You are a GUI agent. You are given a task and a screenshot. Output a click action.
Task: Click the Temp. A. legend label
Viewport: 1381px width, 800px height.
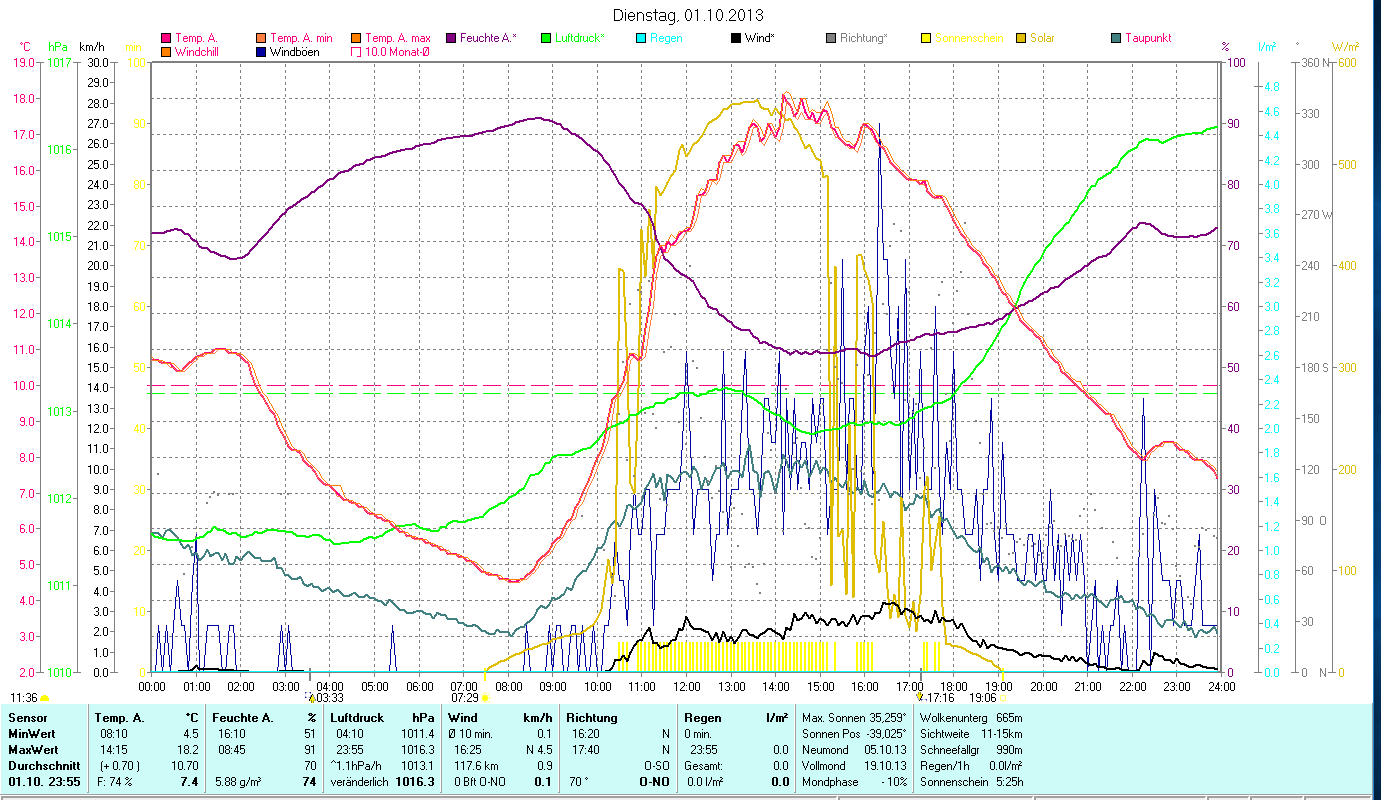197,38
